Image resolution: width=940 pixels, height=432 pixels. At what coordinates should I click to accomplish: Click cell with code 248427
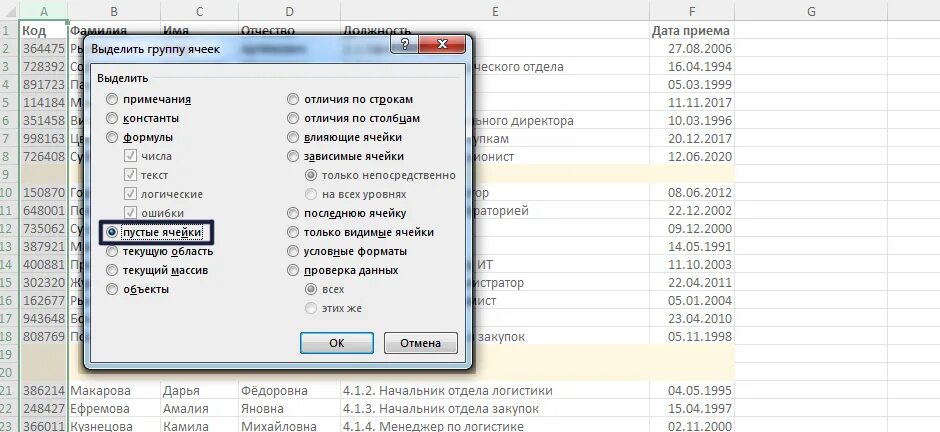(44, 409)
